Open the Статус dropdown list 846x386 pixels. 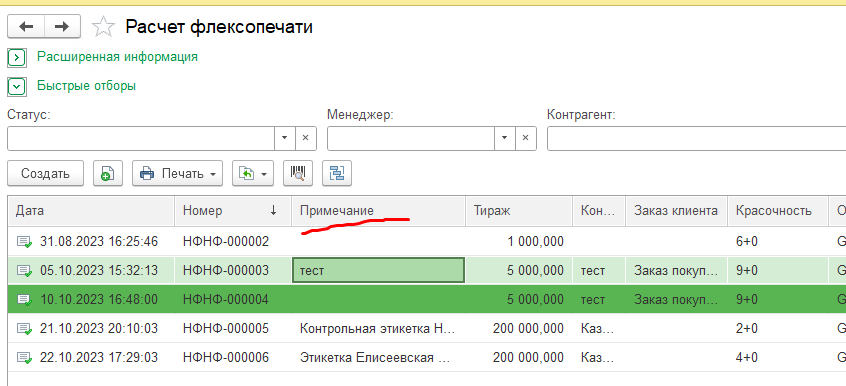pos(285,138)
